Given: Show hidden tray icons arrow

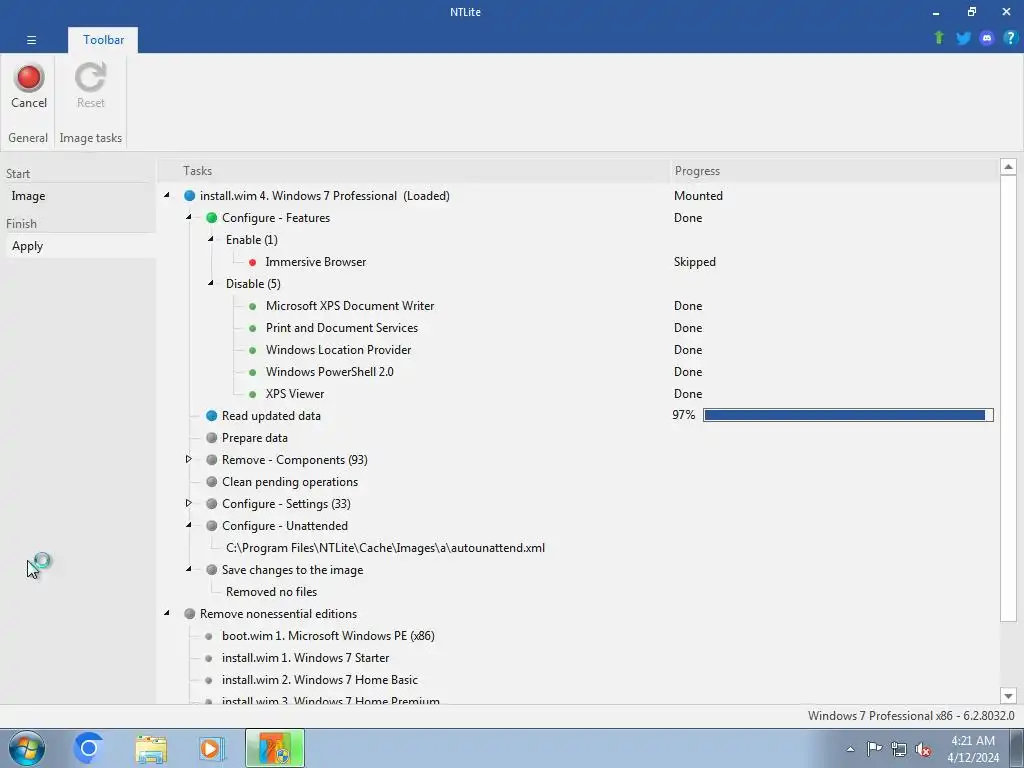Looking at the screenshot, I should point(850,750).
